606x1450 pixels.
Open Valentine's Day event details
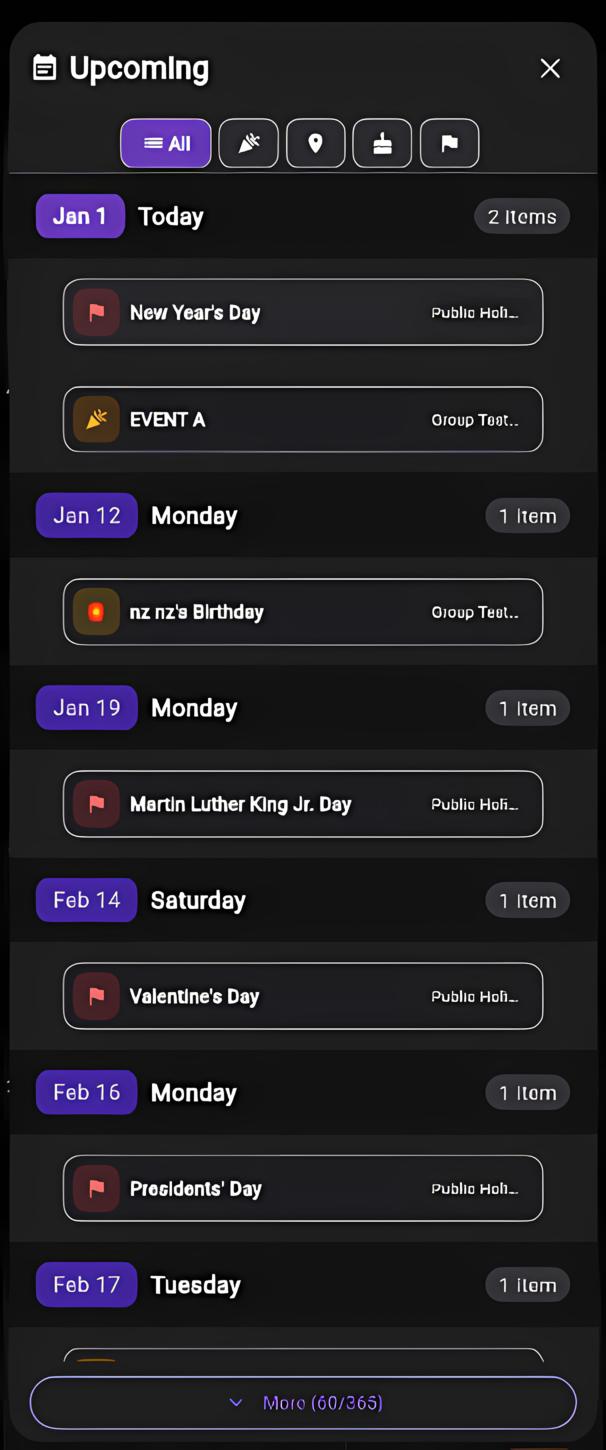[x=303, y=996]
